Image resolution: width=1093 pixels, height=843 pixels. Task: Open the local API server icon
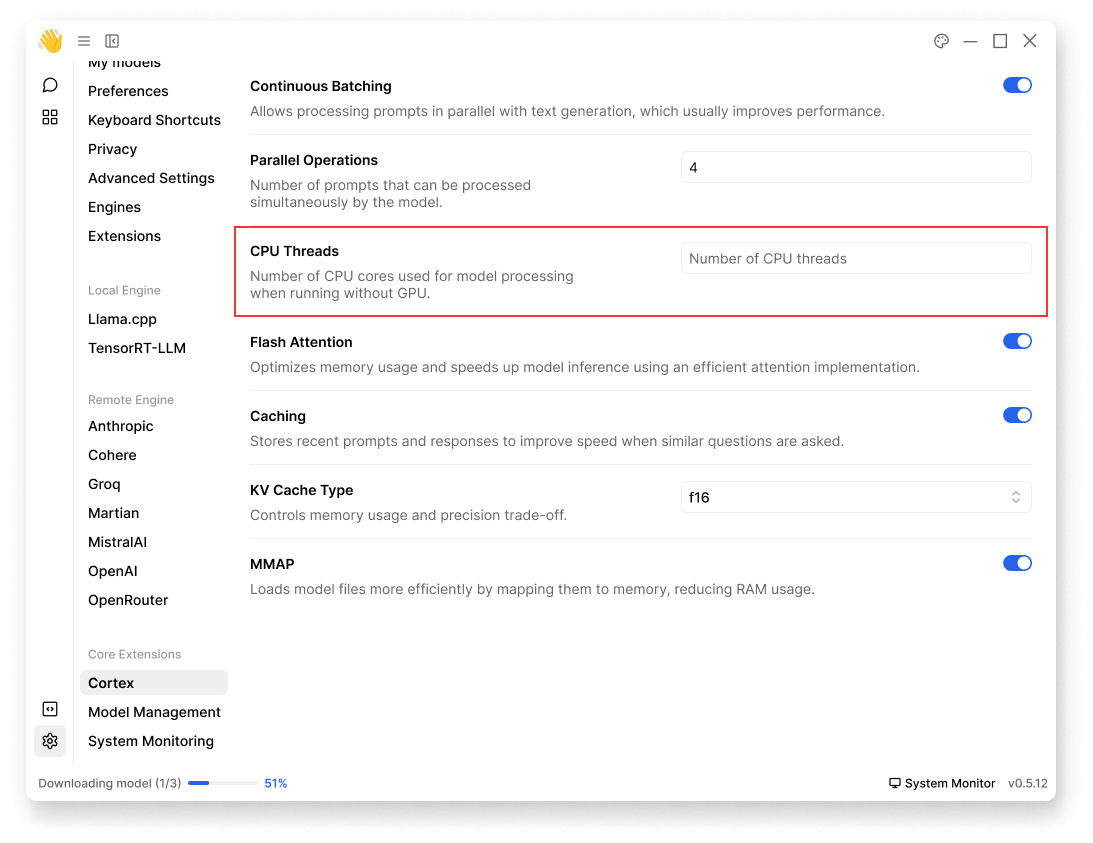[x=50, y=709]
